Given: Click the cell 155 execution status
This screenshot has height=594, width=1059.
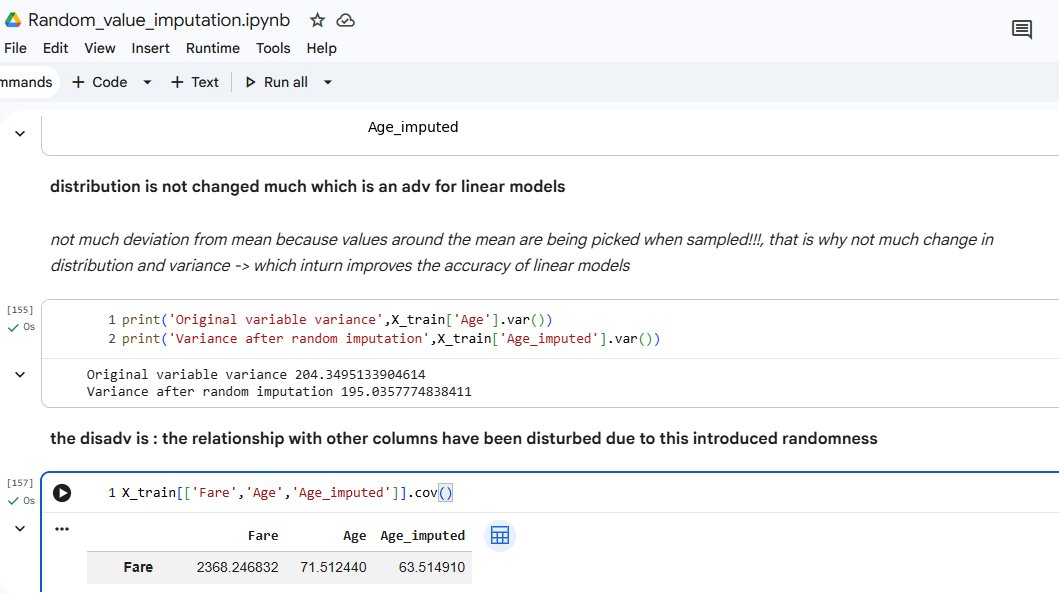Looking at the screenshot, I should 20,327.
